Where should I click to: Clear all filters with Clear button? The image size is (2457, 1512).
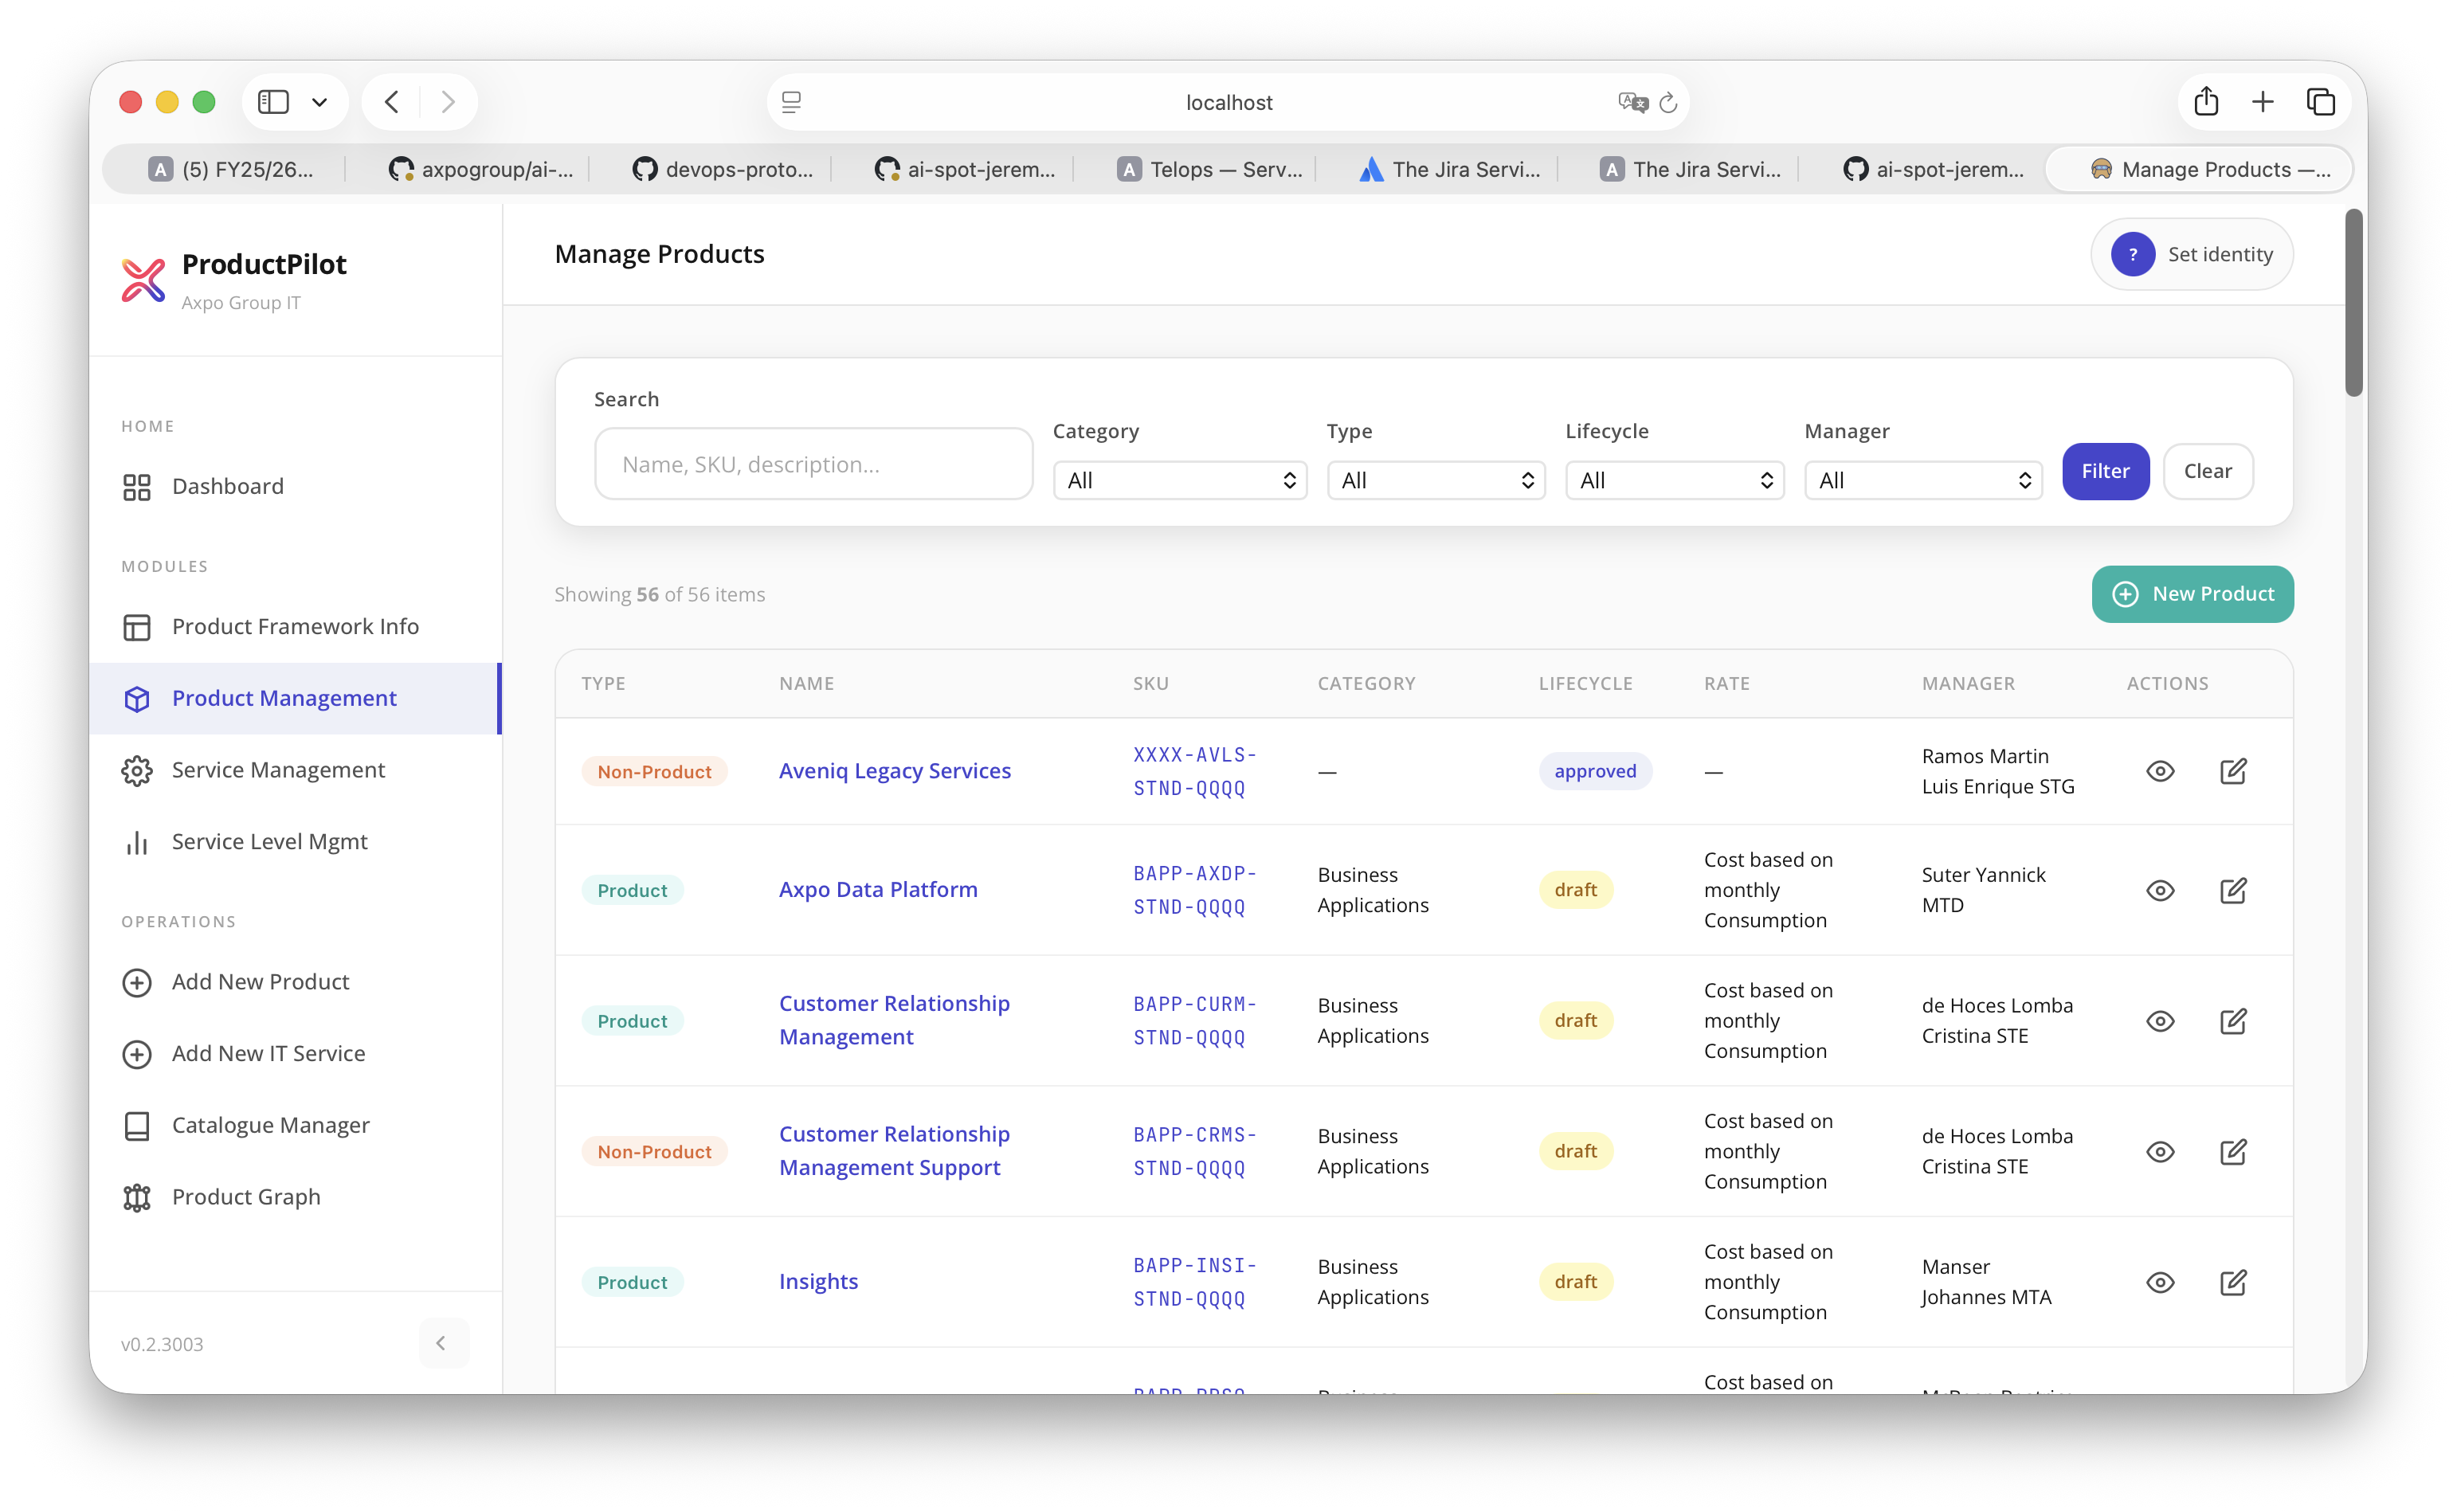pos(2207,472)
